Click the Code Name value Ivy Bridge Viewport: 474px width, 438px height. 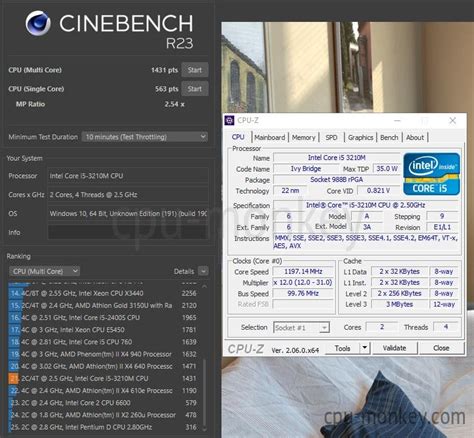306,169
